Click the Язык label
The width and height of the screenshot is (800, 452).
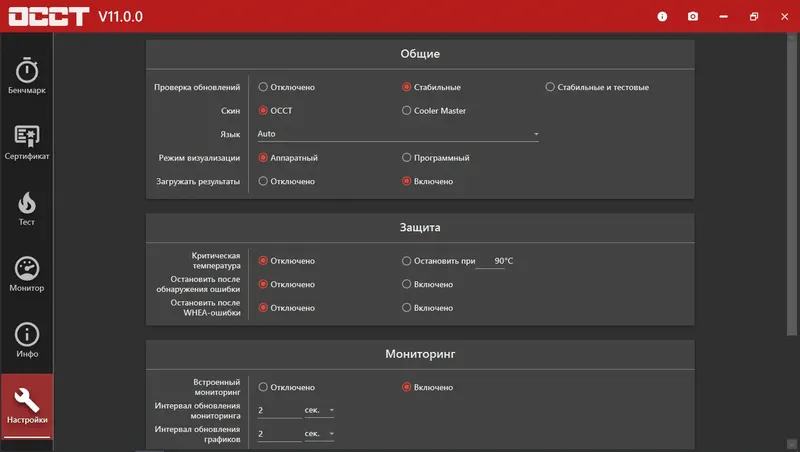[230, 134]
